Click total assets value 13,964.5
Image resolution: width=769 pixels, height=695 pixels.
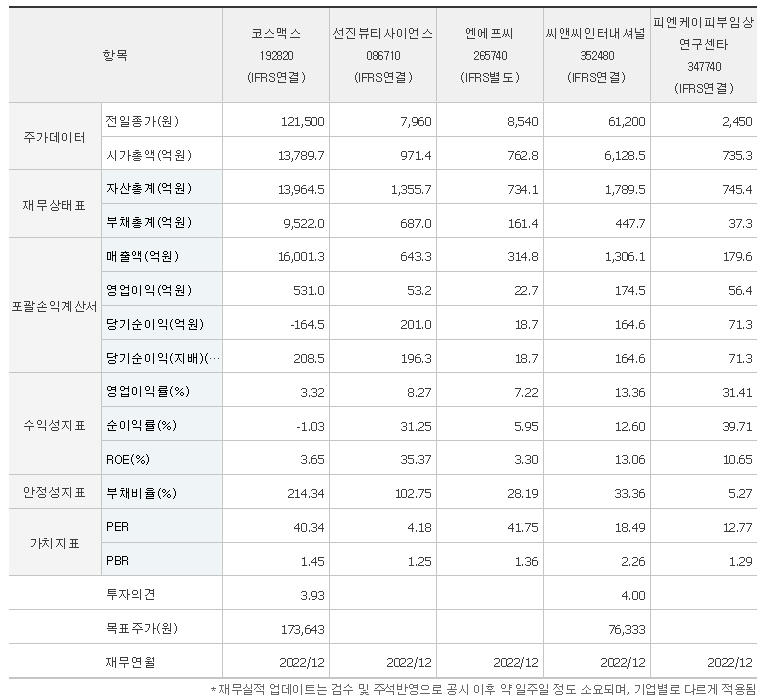[301, 189]
